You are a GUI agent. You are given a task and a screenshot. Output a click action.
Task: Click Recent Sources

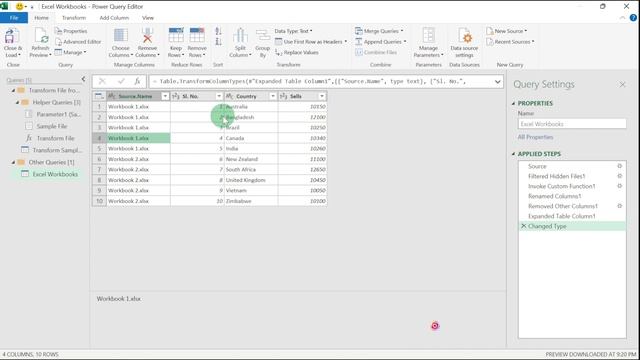pos(510,42)
